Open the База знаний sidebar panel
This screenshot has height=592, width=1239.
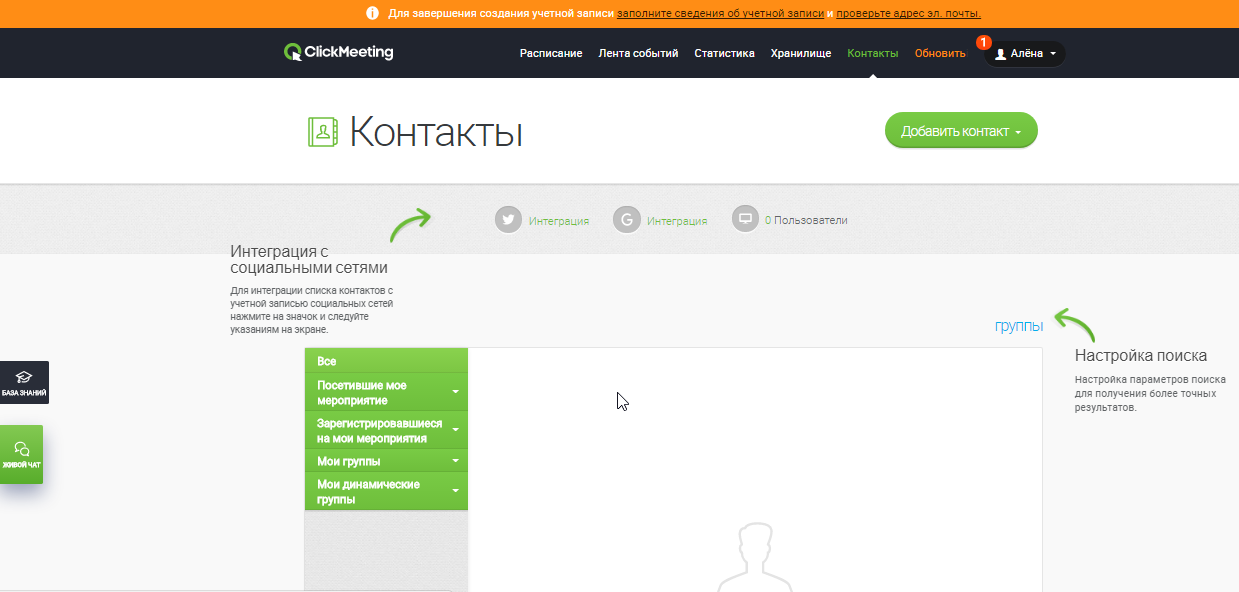[21, 382]
